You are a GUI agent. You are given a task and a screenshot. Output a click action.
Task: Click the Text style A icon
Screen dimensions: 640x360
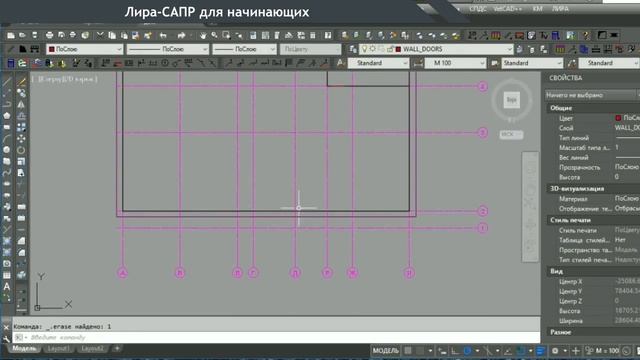pyautogui.click(x=340, y=63)
